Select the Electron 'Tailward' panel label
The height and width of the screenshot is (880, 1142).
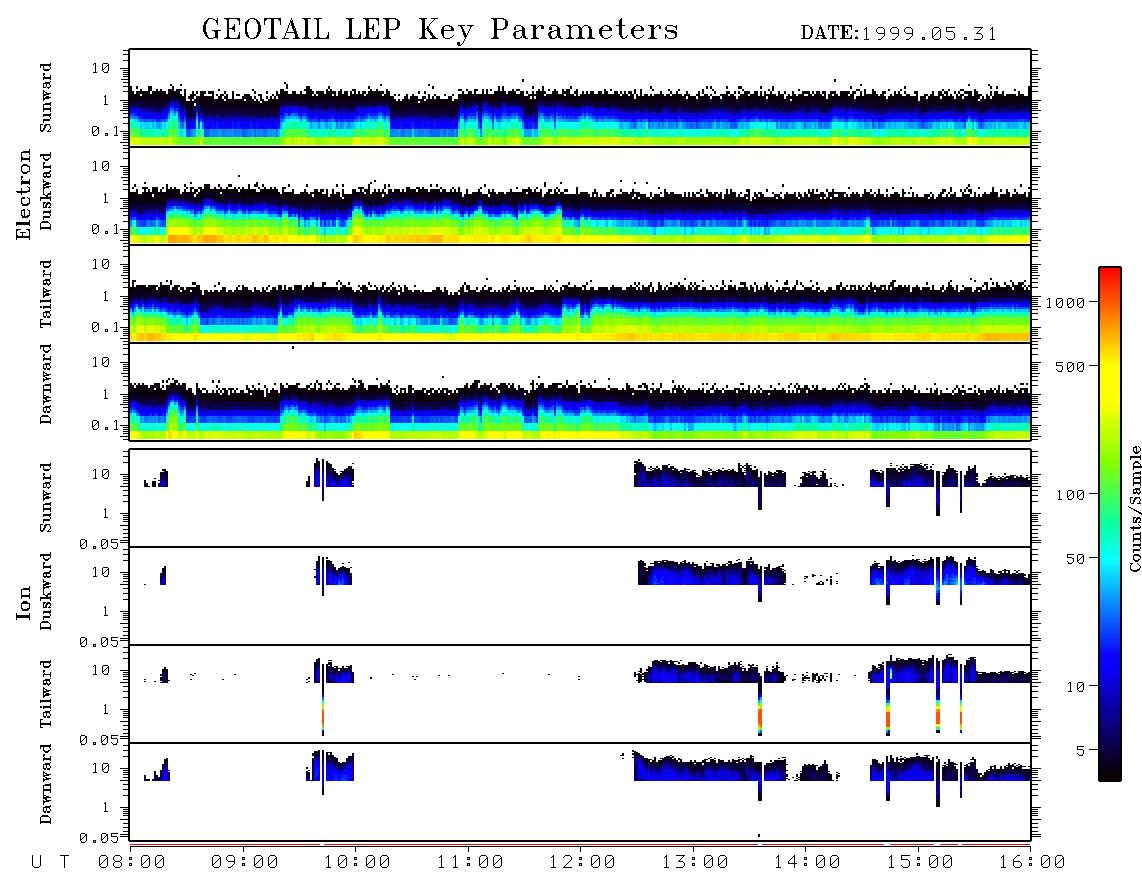[46, 294]
